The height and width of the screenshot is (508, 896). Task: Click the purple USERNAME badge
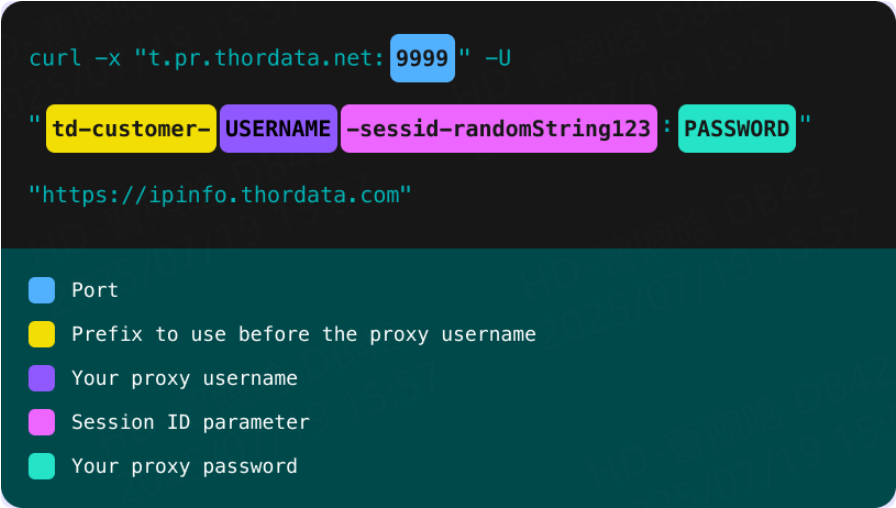pos(278,128)
